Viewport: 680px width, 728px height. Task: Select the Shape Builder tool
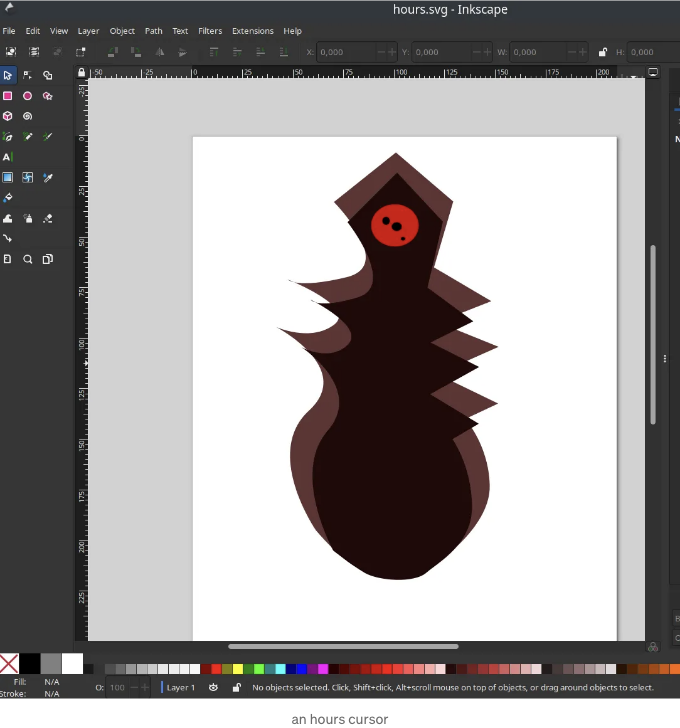coord(47,75)
